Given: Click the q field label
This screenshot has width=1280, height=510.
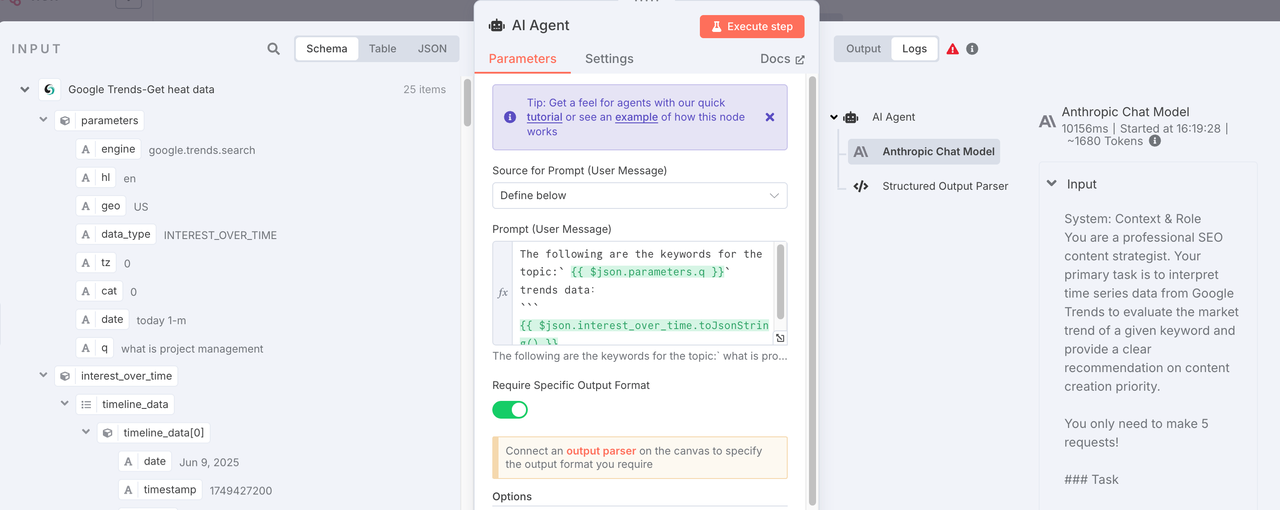Looking at the screenshot, I should 104,348.
